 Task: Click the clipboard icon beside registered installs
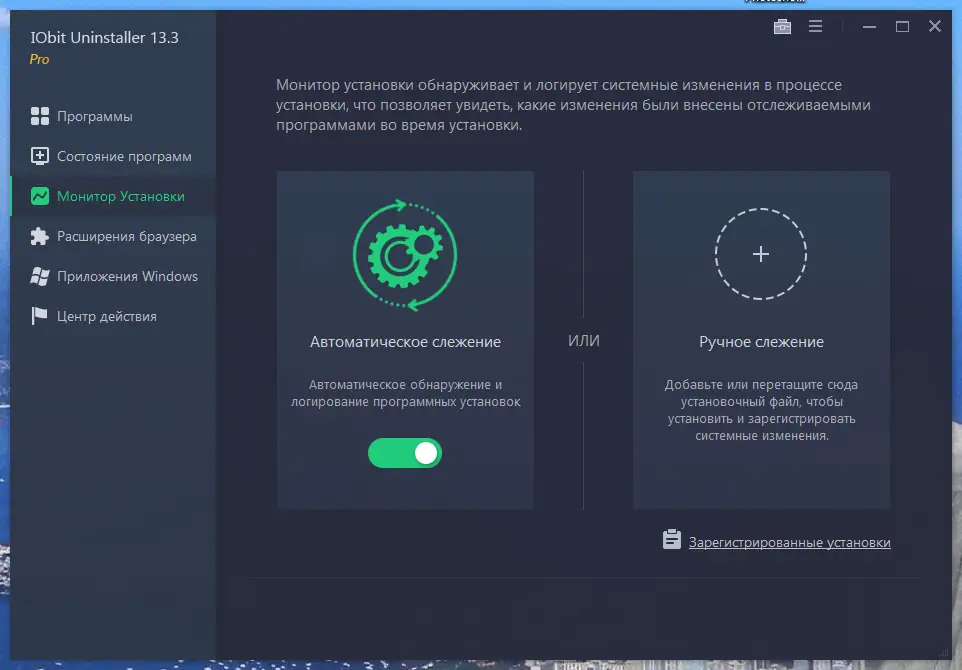672,539
